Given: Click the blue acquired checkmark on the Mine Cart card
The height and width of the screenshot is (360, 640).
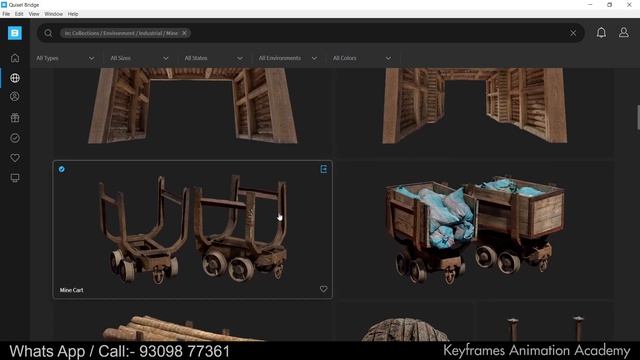Looking at the screenshot, I should coord(62,169).
